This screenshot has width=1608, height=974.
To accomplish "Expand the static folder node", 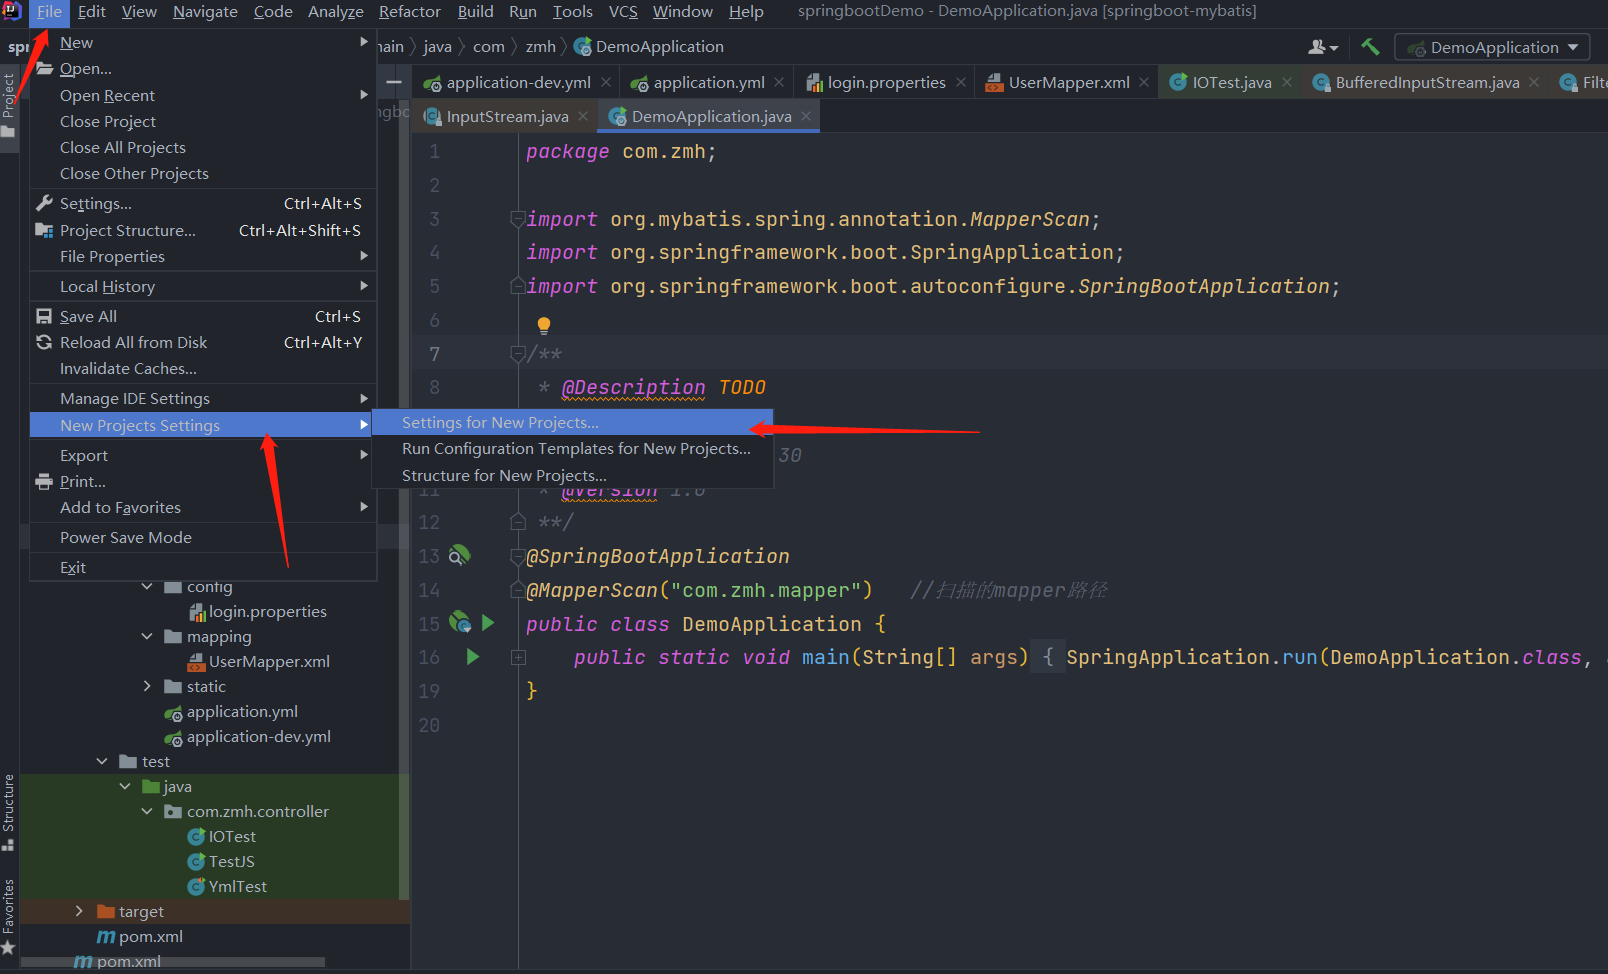I will (x=147, y=686).
